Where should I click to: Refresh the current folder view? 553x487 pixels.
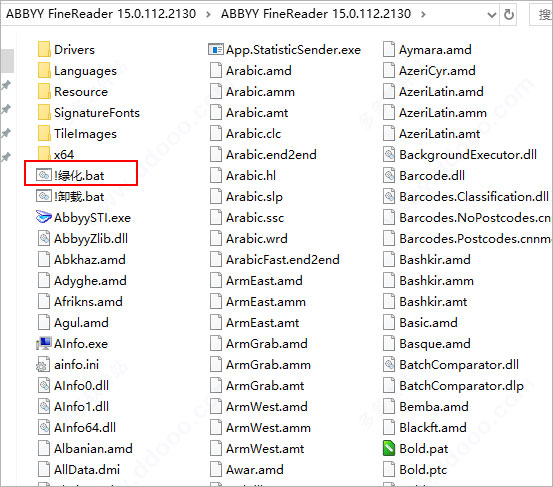[x=509, y=14]
